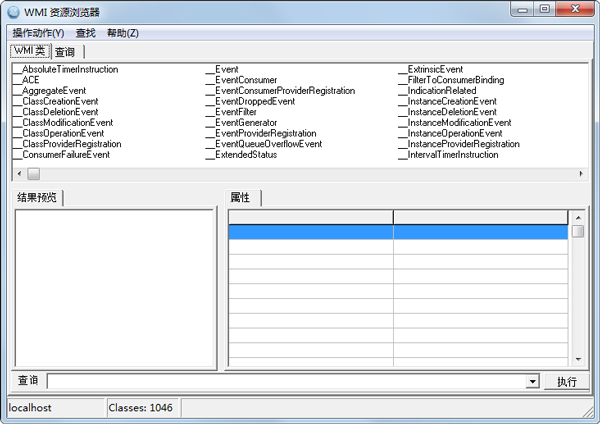Select the 属性 tab
This screenshot has width=600, height=424.
(x=240, y=198)
